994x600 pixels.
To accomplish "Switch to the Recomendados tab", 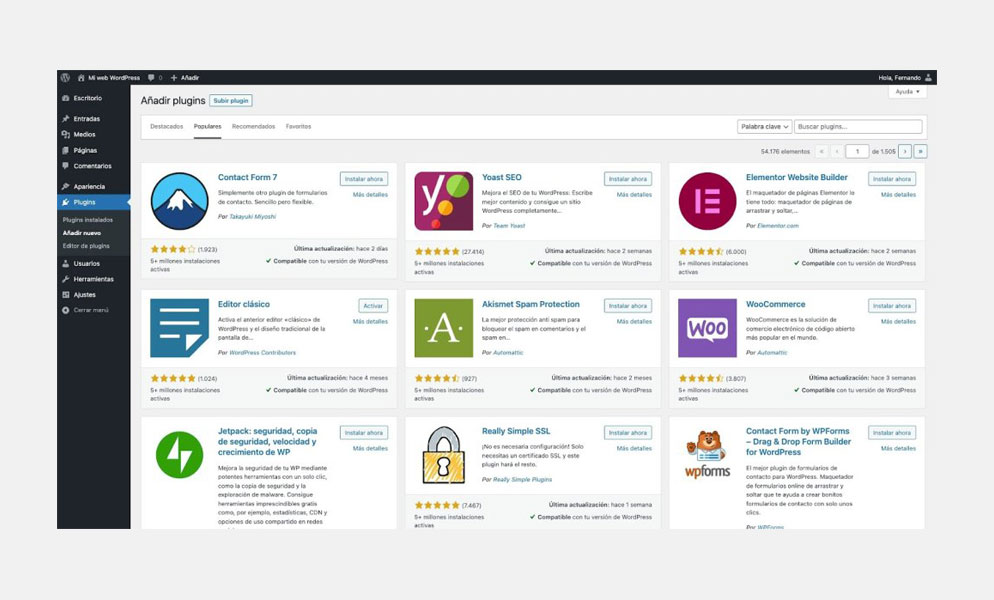I will [x=254, y=127].
